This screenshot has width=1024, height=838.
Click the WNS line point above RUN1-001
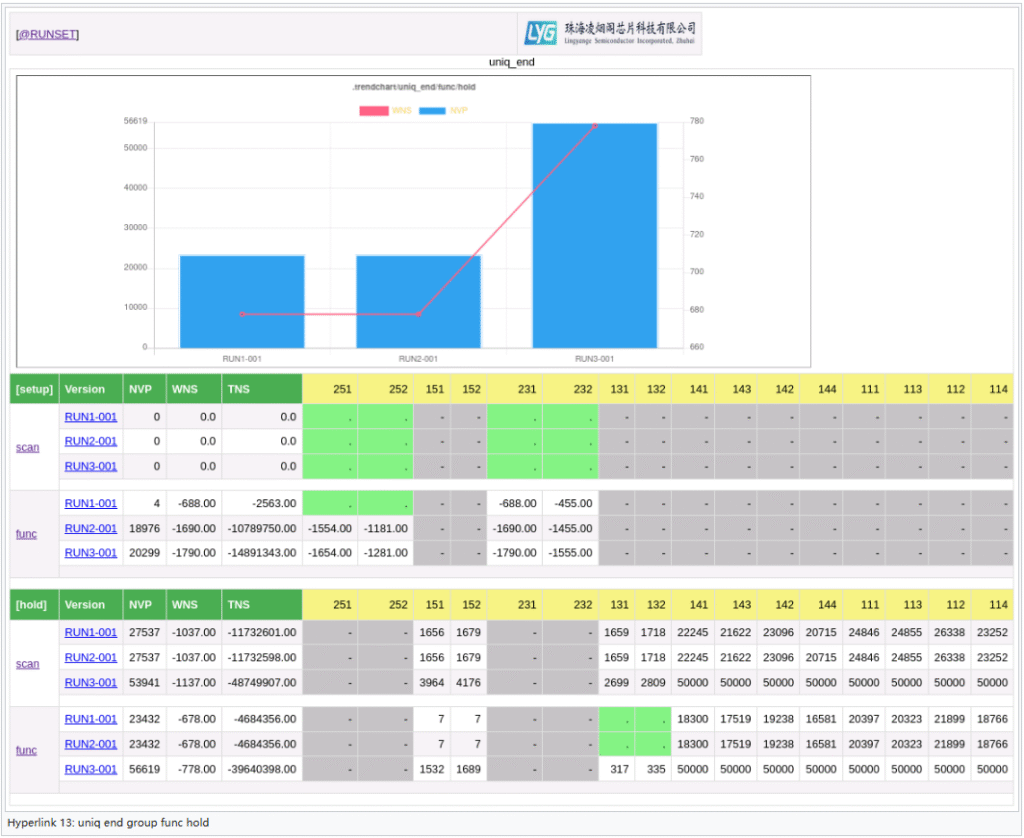point(242,315)
